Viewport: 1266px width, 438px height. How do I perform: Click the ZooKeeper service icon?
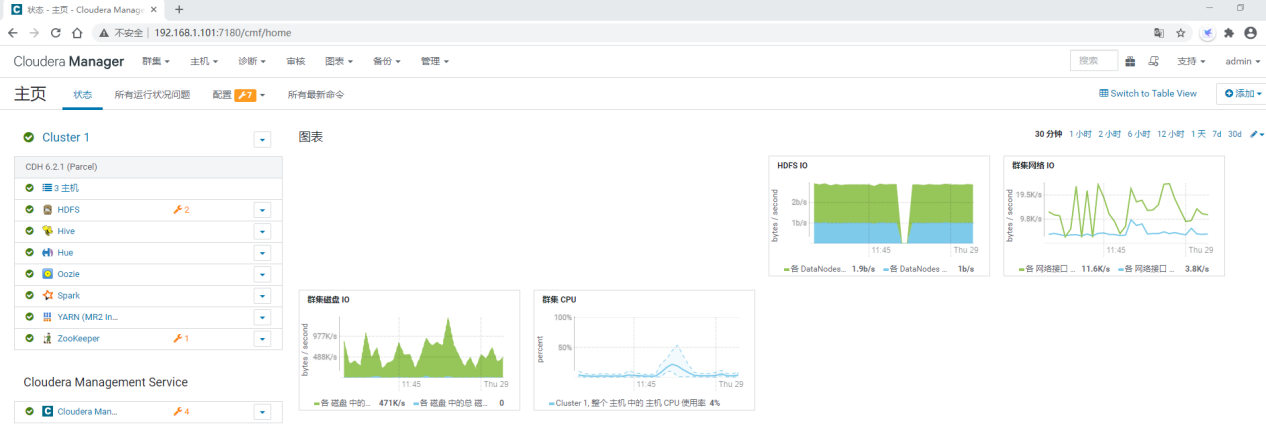pos(47,339)
